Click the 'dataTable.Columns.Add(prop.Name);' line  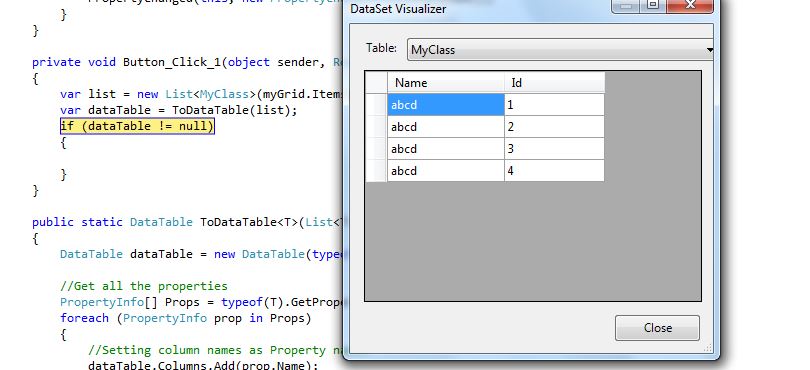[202, 365]
